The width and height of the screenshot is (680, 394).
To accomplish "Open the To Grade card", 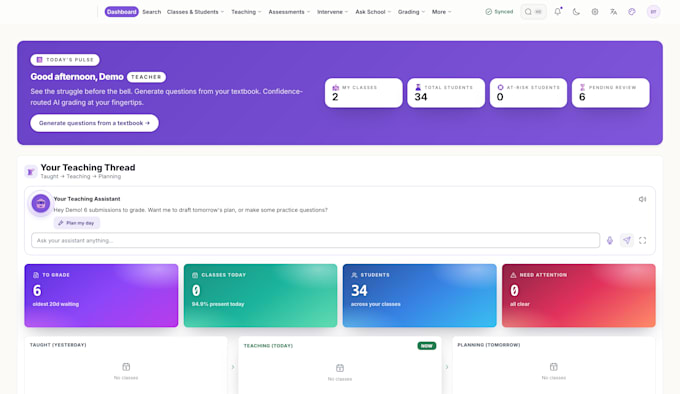I will point(101,296).
